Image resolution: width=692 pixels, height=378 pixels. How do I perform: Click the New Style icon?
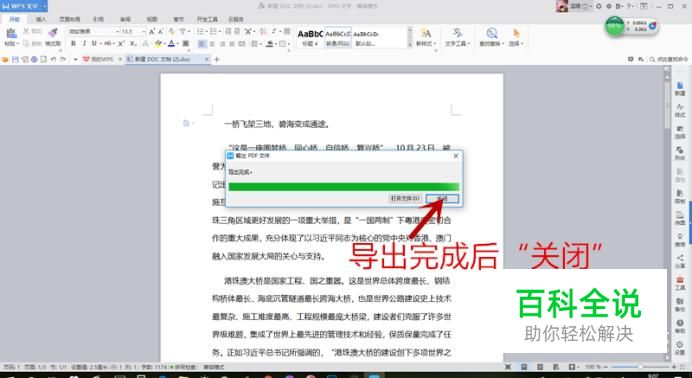pos(425,34)
